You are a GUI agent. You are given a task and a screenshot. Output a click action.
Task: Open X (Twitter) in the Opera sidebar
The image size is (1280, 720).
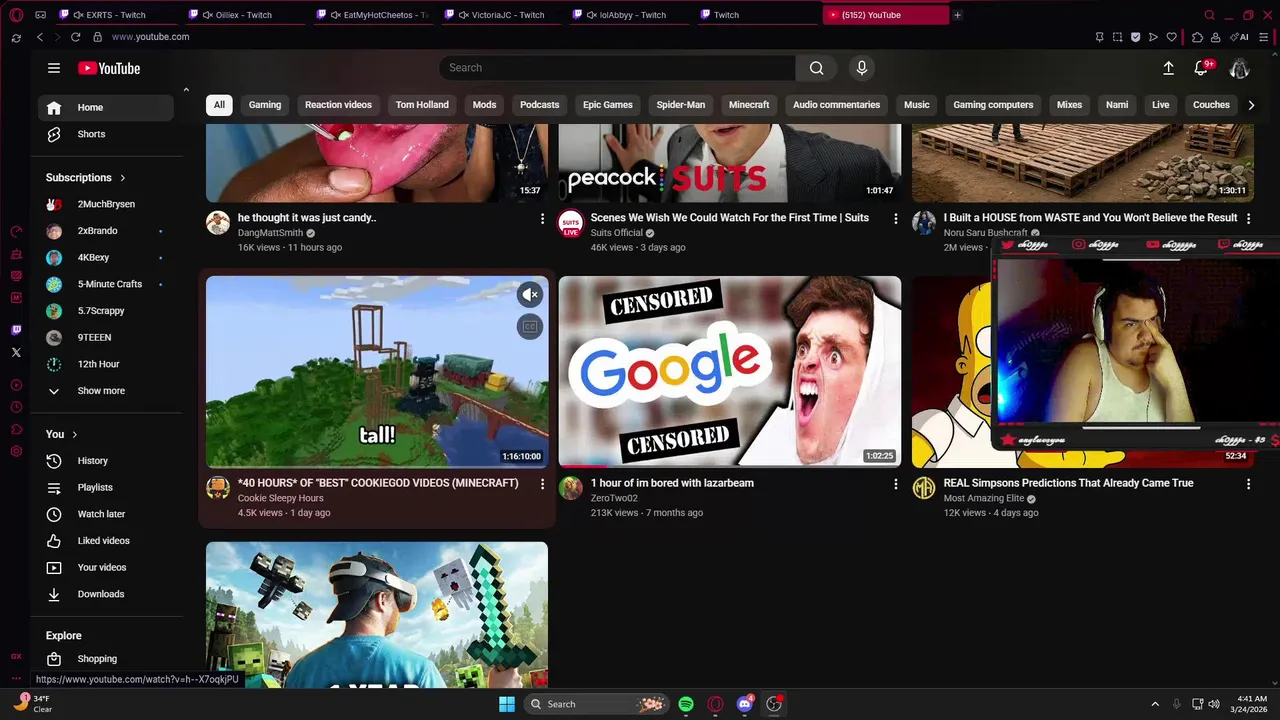coord(16,352)
